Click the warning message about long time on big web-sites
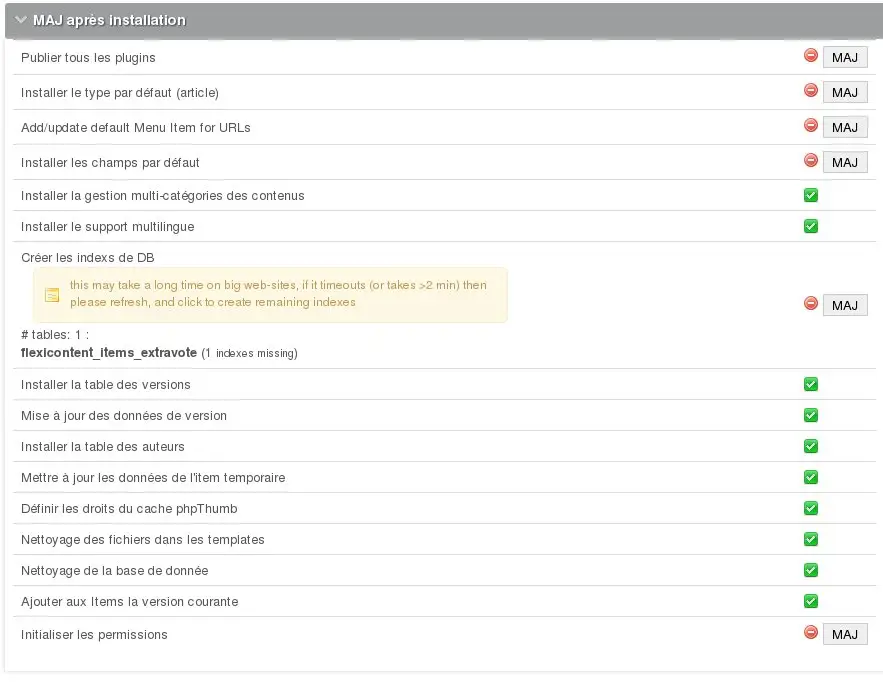Screen dimensions: 883x689 pos(278,293)
